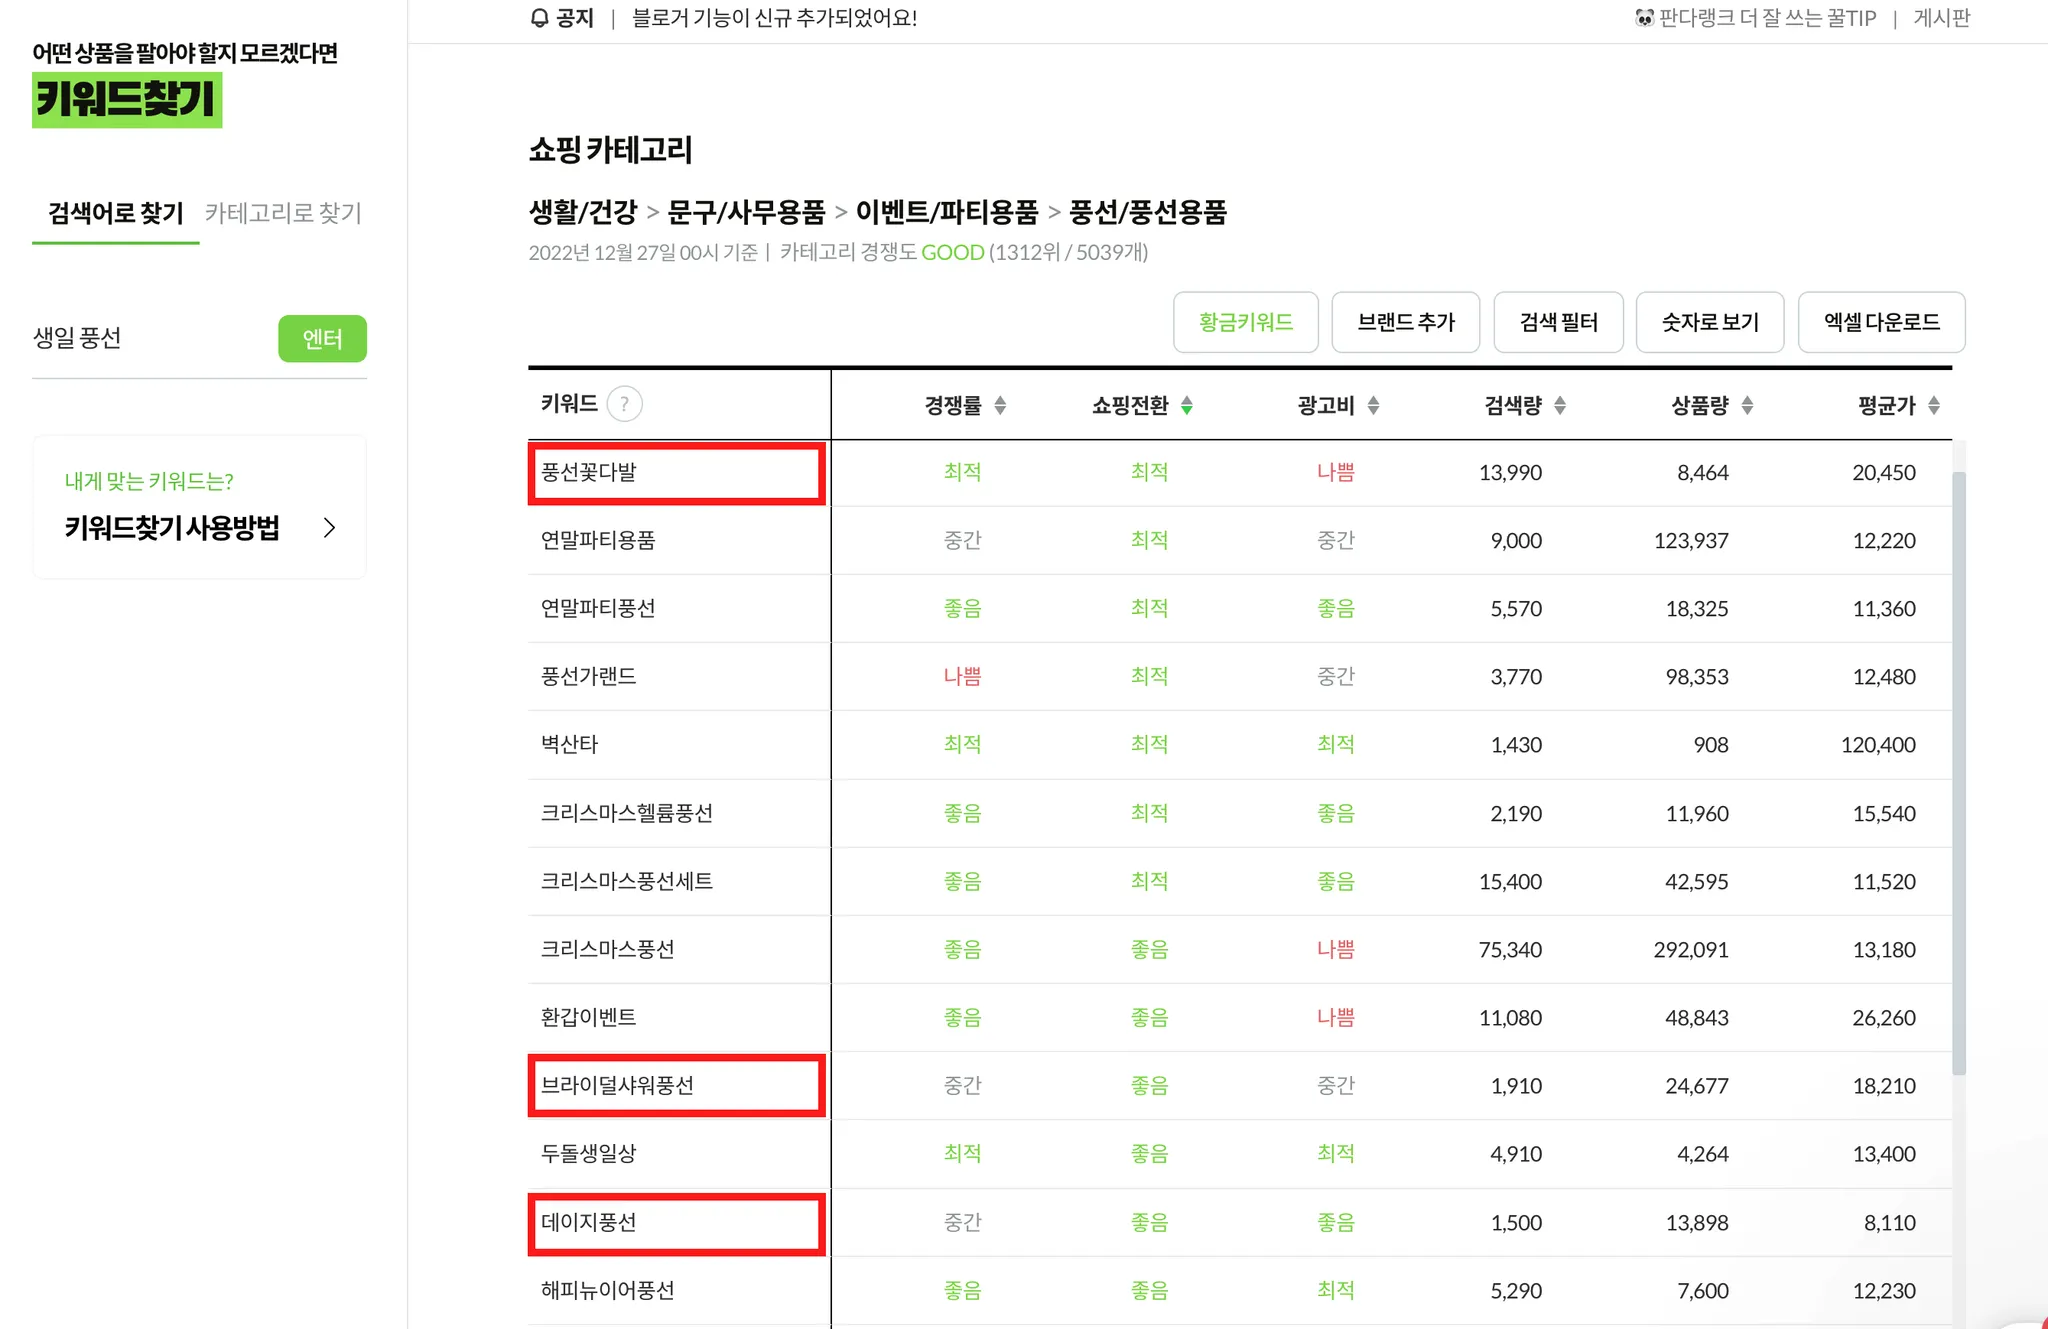This screenshot has width=2048, height=1329.
Task: Open 키워드찾기 사용방법 chevron arrow
Action: pos(329,528)
